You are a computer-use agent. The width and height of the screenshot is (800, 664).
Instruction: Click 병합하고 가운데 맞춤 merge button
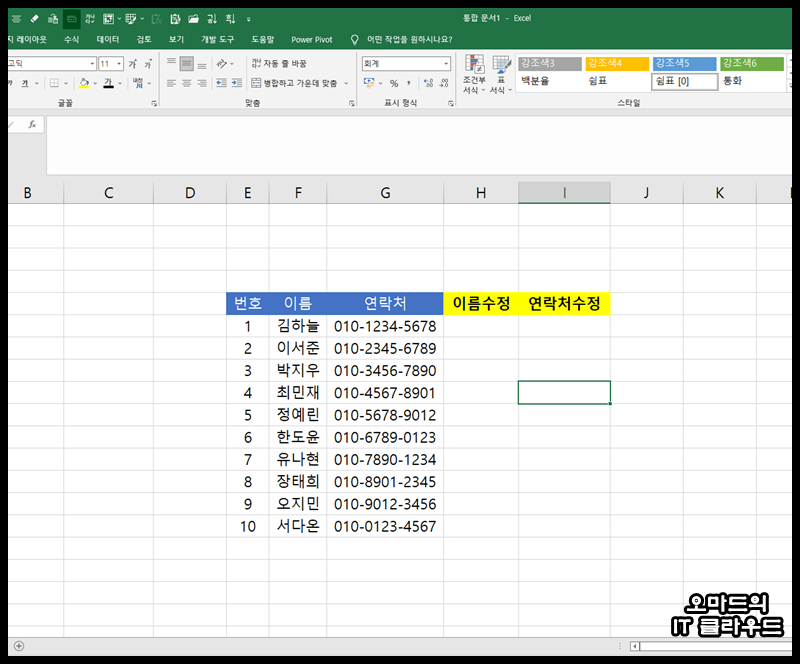pyautogui.click(x=295, y=83)
